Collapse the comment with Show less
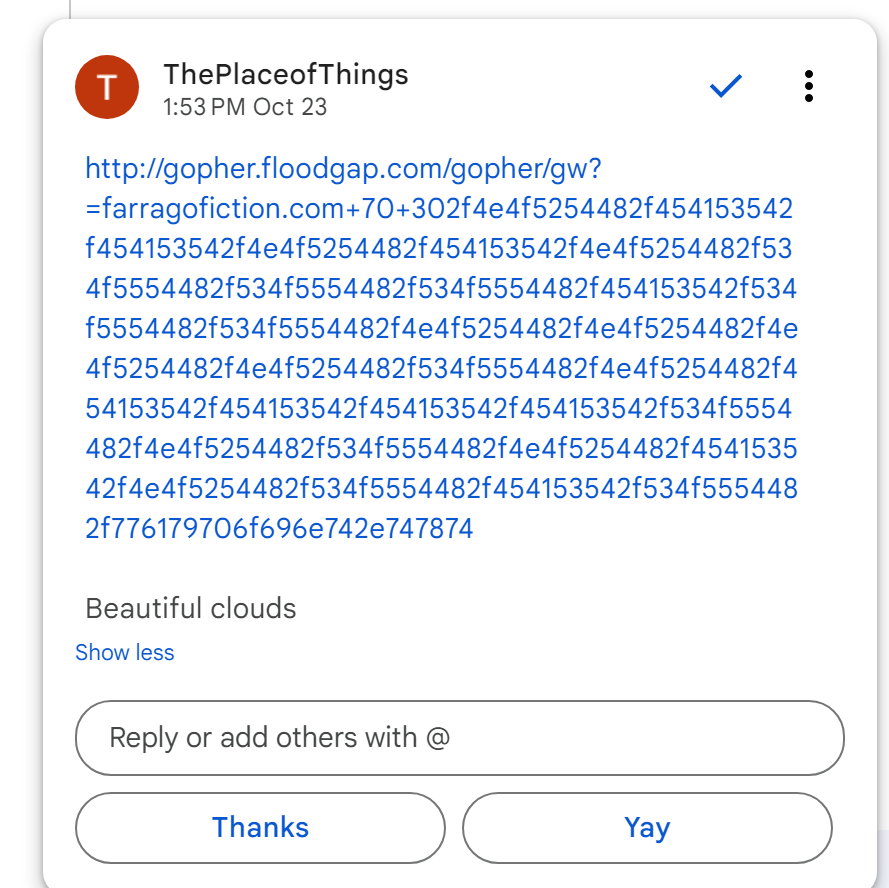Image resolution: width=889 pixels, height=888 pixels. click(125, 653)
